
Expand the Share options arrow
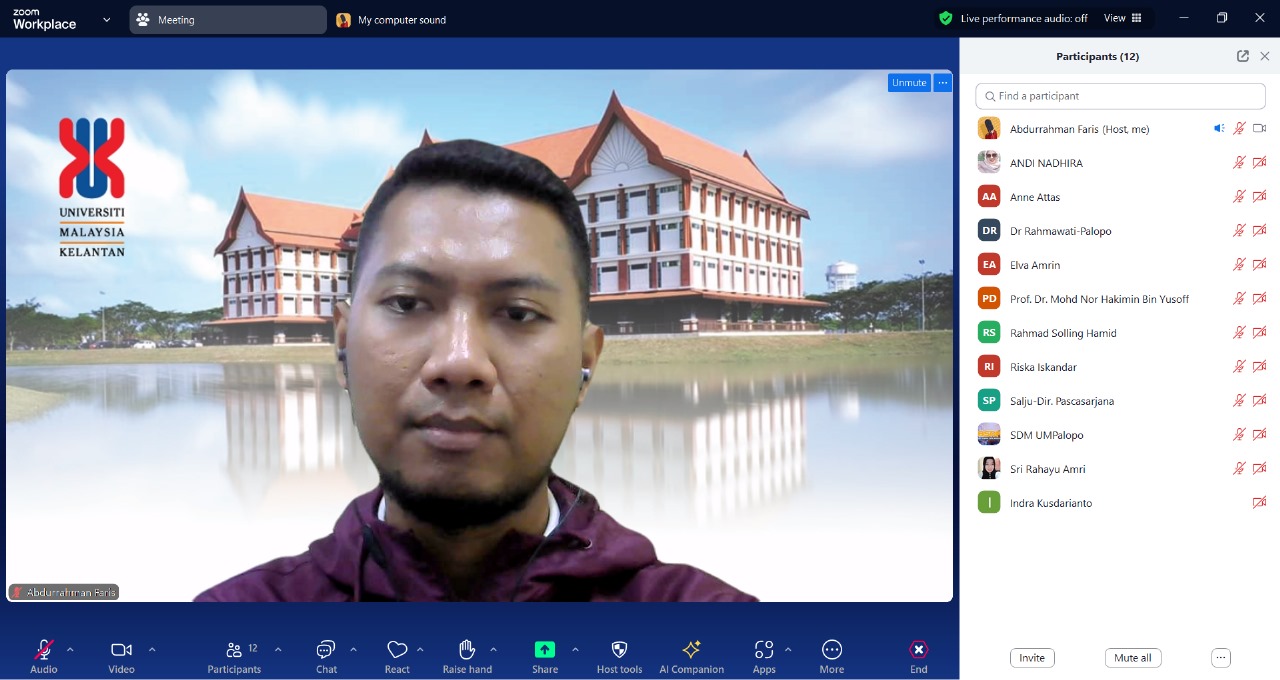[x=575, y=650]
